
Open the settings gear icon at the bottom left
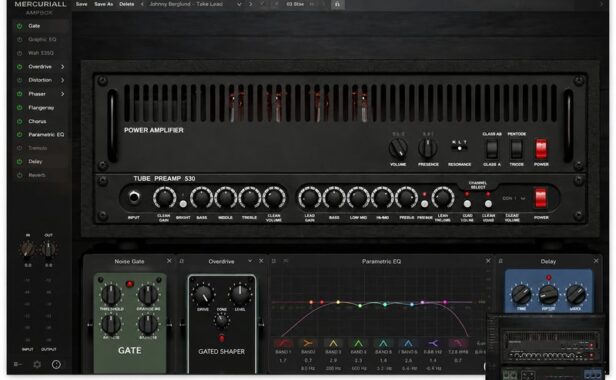37,365
